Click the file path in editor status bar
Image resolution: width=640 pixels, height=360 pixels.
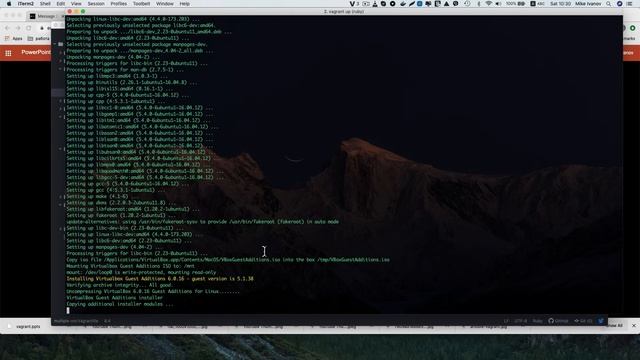[76, 321]
